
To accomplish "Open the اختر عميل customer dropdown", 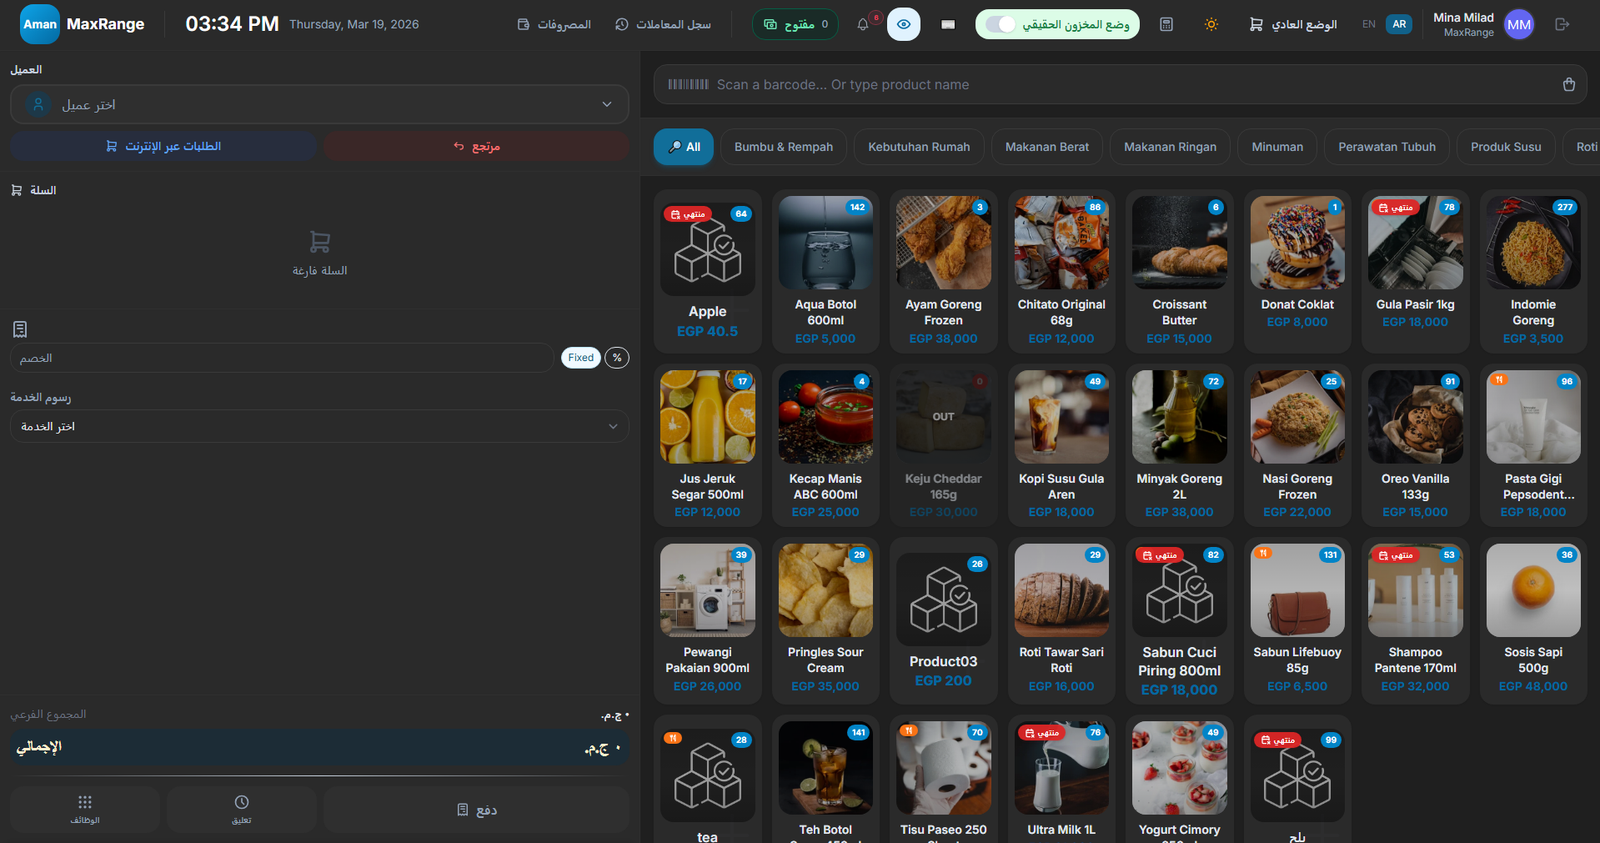I will [x=320, y=104].
